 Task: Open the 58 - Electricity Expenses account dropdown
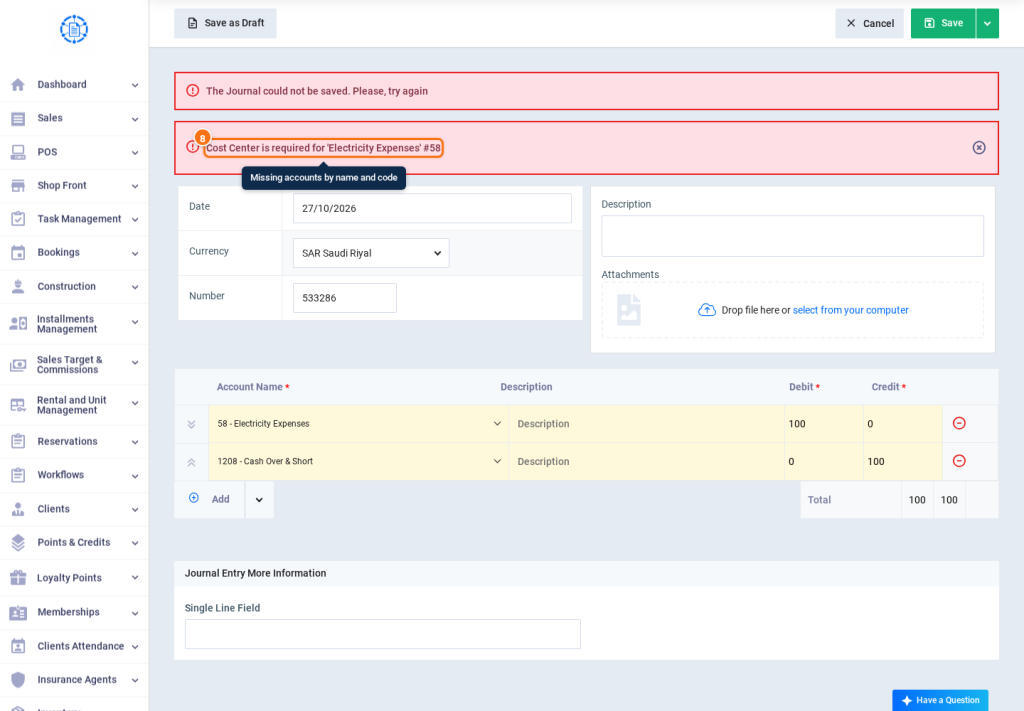(x=359, y=424)
